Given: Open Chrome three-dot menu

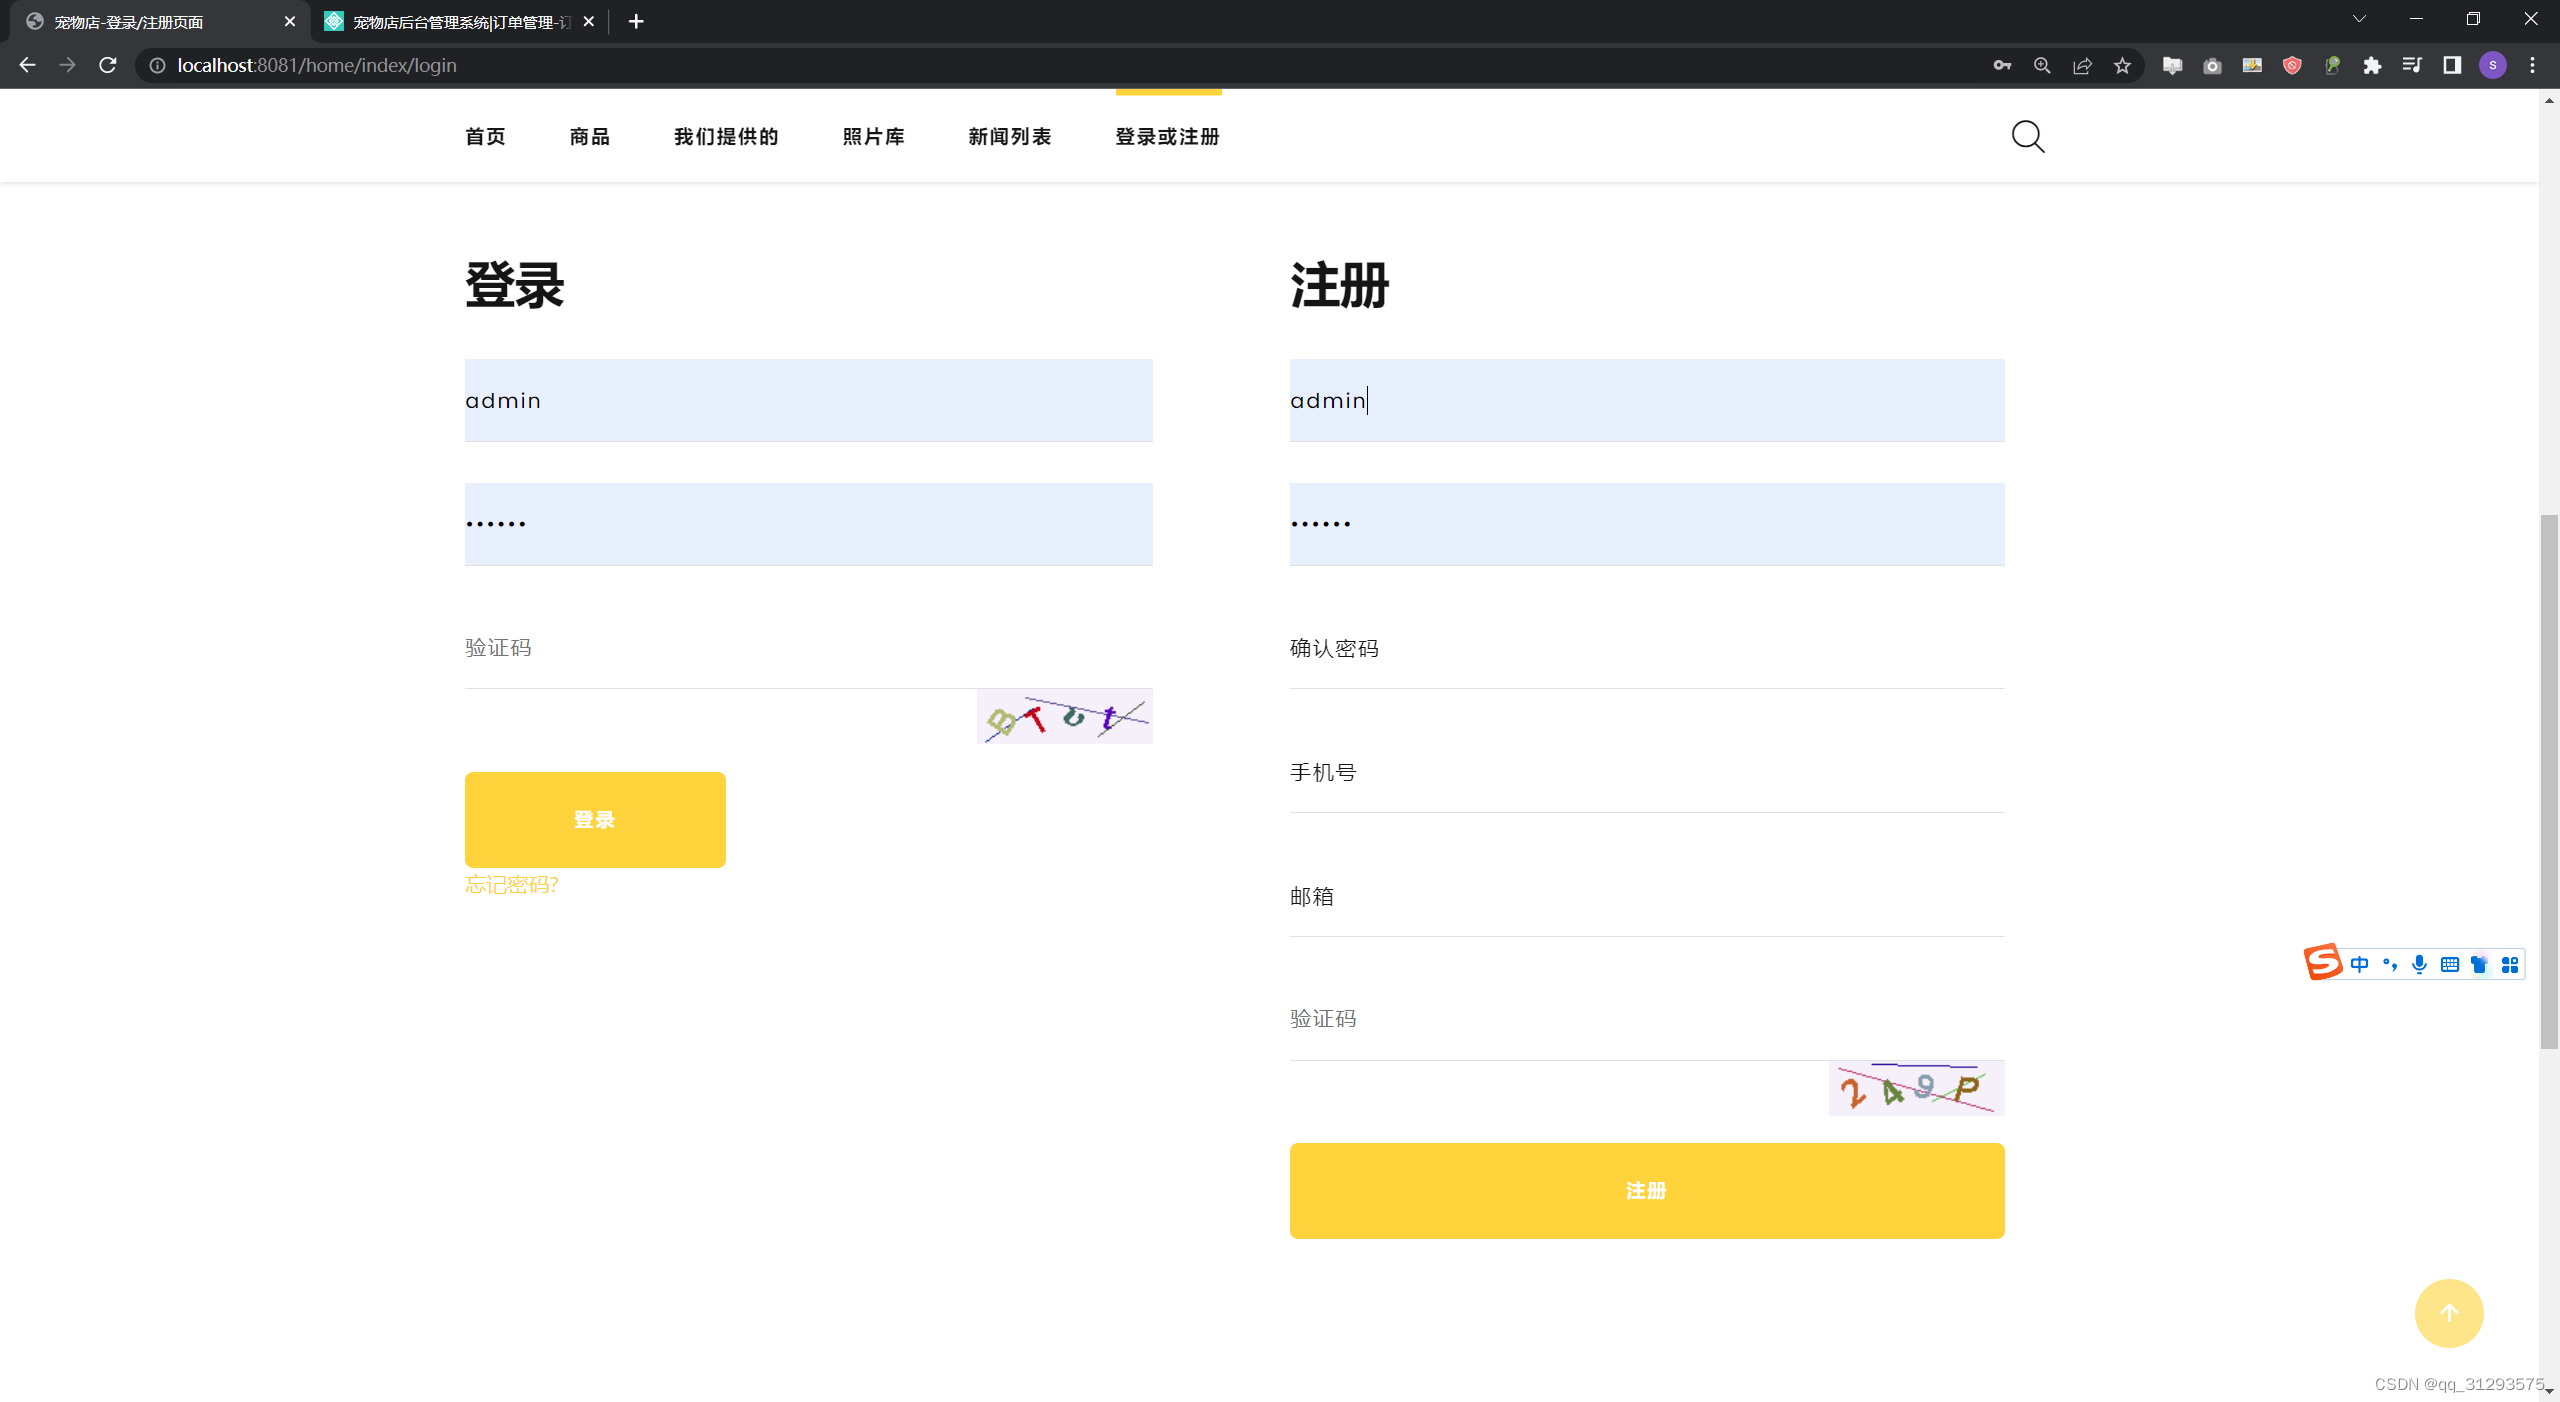Looking at the screenshot, I should pyautogui.click(x=2532, y=65).
